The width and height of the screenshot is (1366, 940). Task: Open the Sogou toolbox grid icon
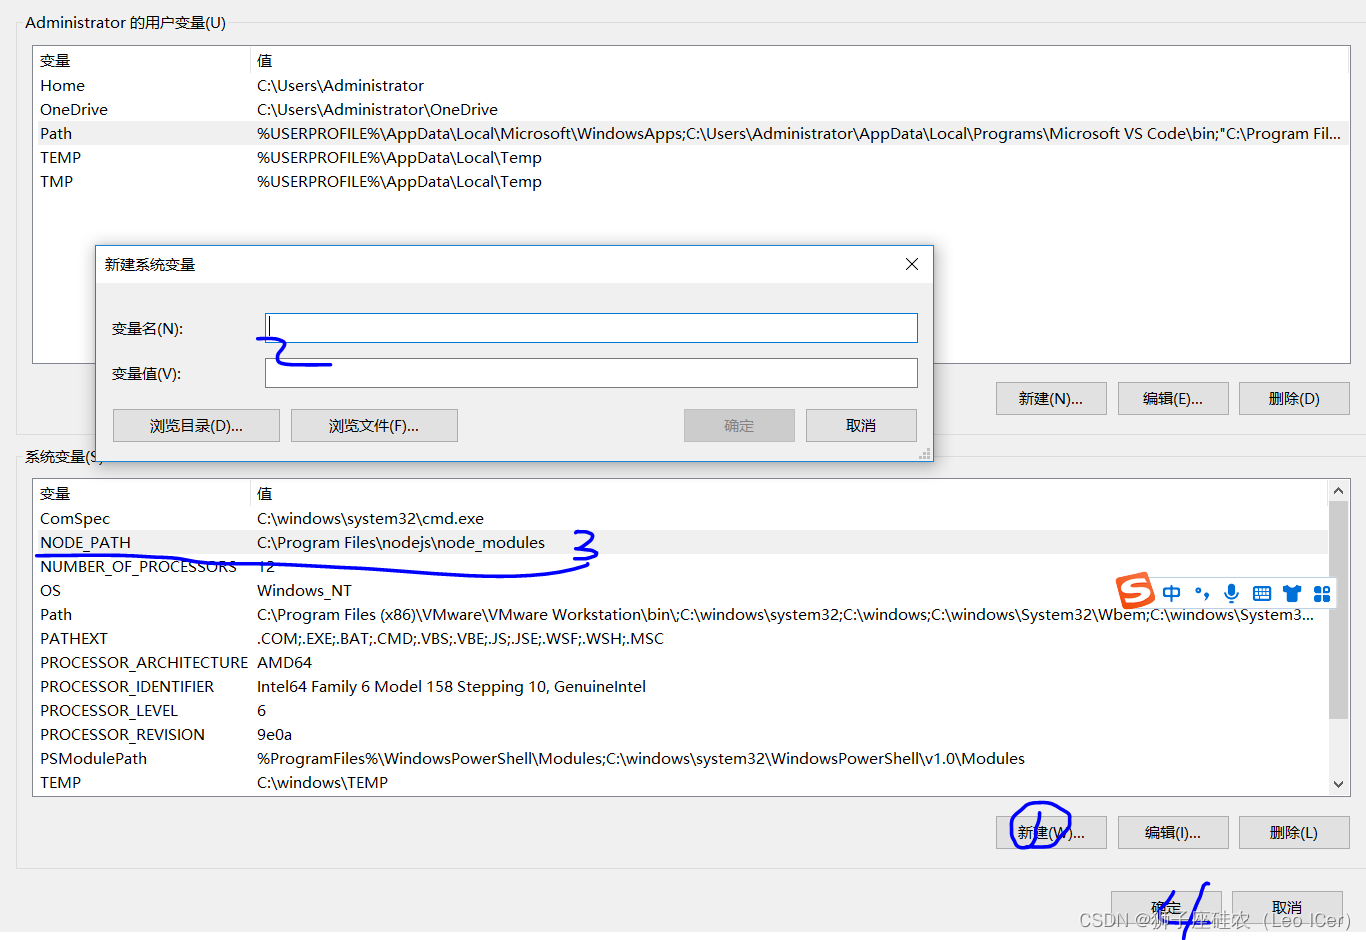[1321, 593]
